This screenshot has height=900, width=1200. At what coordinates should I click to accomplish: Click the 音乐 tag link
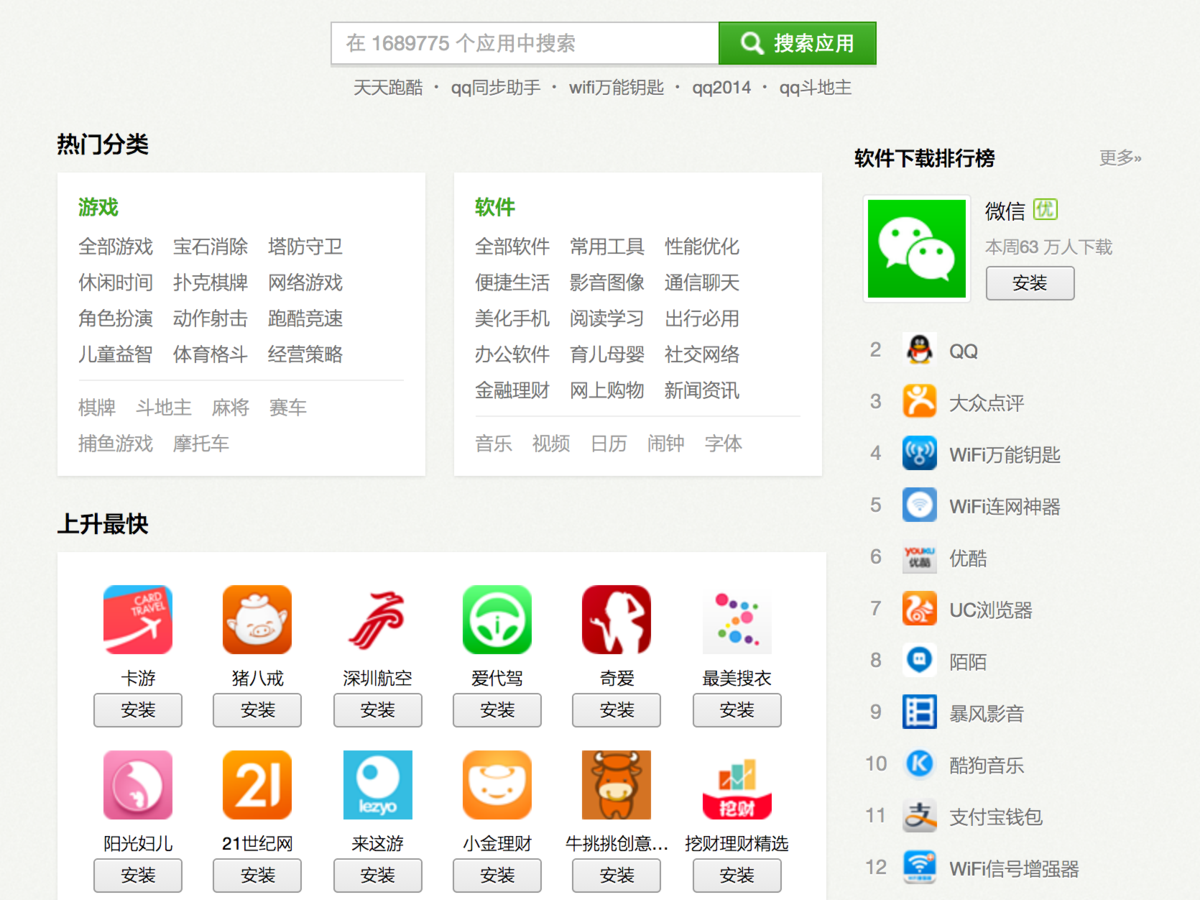[493, 443]
